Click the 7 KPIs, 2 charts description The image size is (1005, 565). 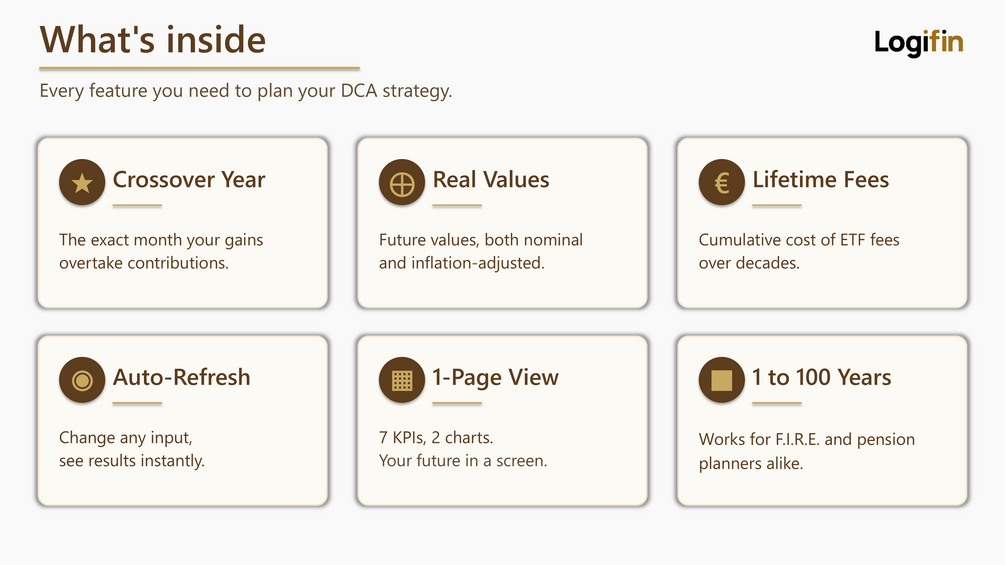(463, 449)
